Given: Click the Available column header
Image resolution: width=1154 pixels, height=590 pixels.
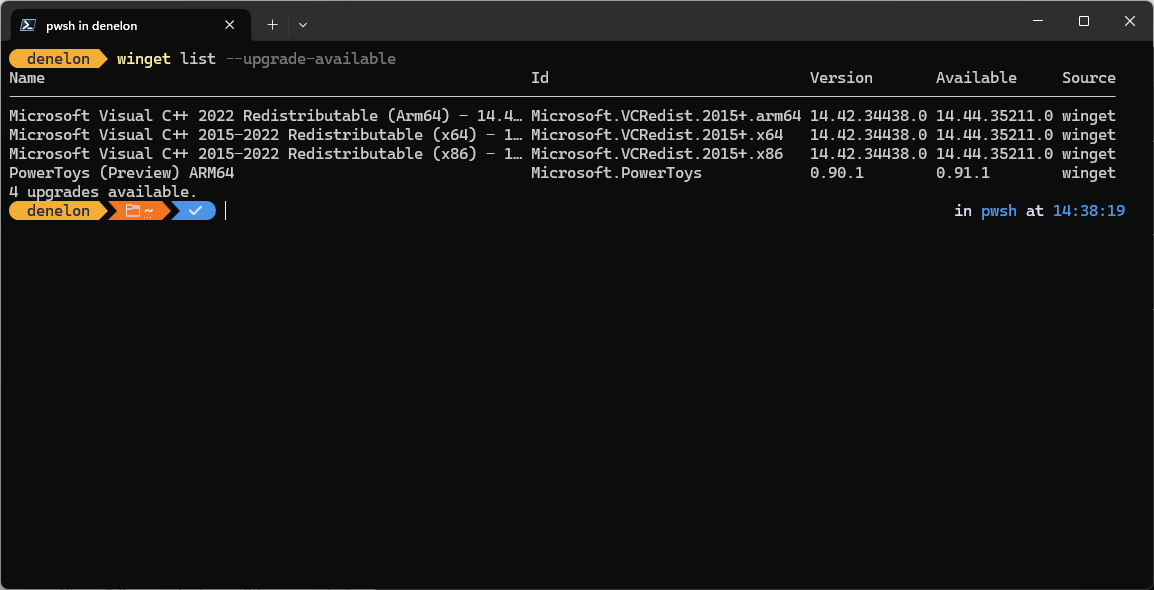Looking at the screenshot, I should tap(976, 78).
